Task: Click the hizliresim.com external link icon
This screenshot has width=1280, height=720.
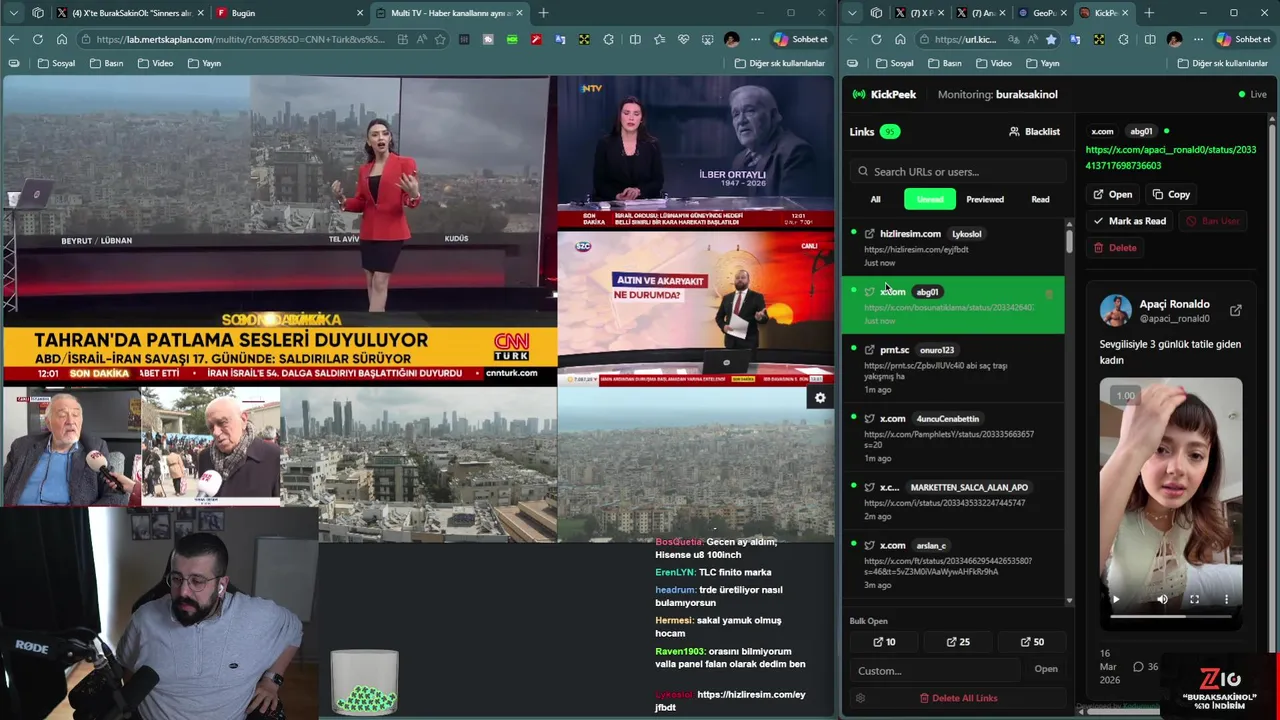Action: coord(869,234)
